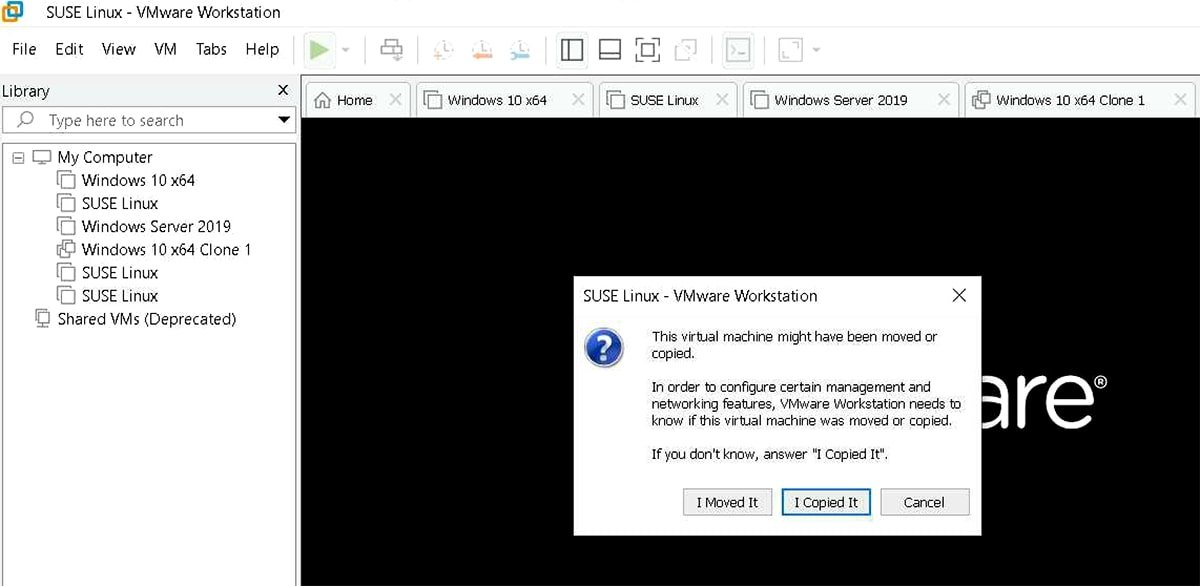The height and width of the screenshot is (586, 1200).
Task: Send Ctrl+Alt+Del to the guest
Action: click(x=390, y=48)
